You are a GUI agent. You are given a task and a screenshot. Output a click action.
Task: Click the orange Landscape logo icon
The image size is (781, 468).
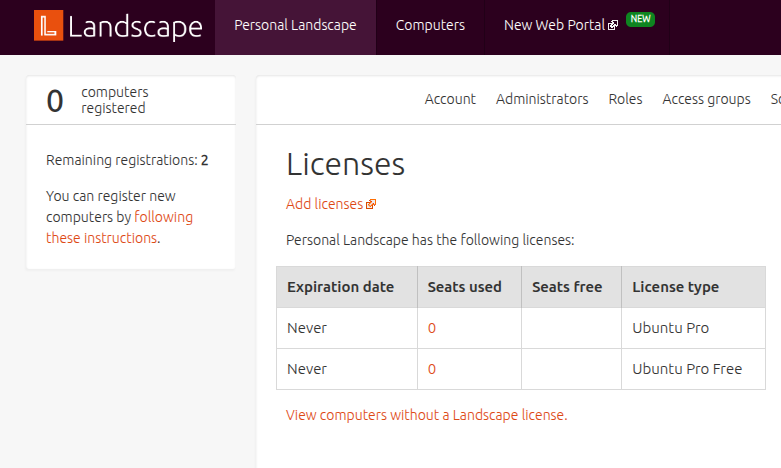coord(48,25)
